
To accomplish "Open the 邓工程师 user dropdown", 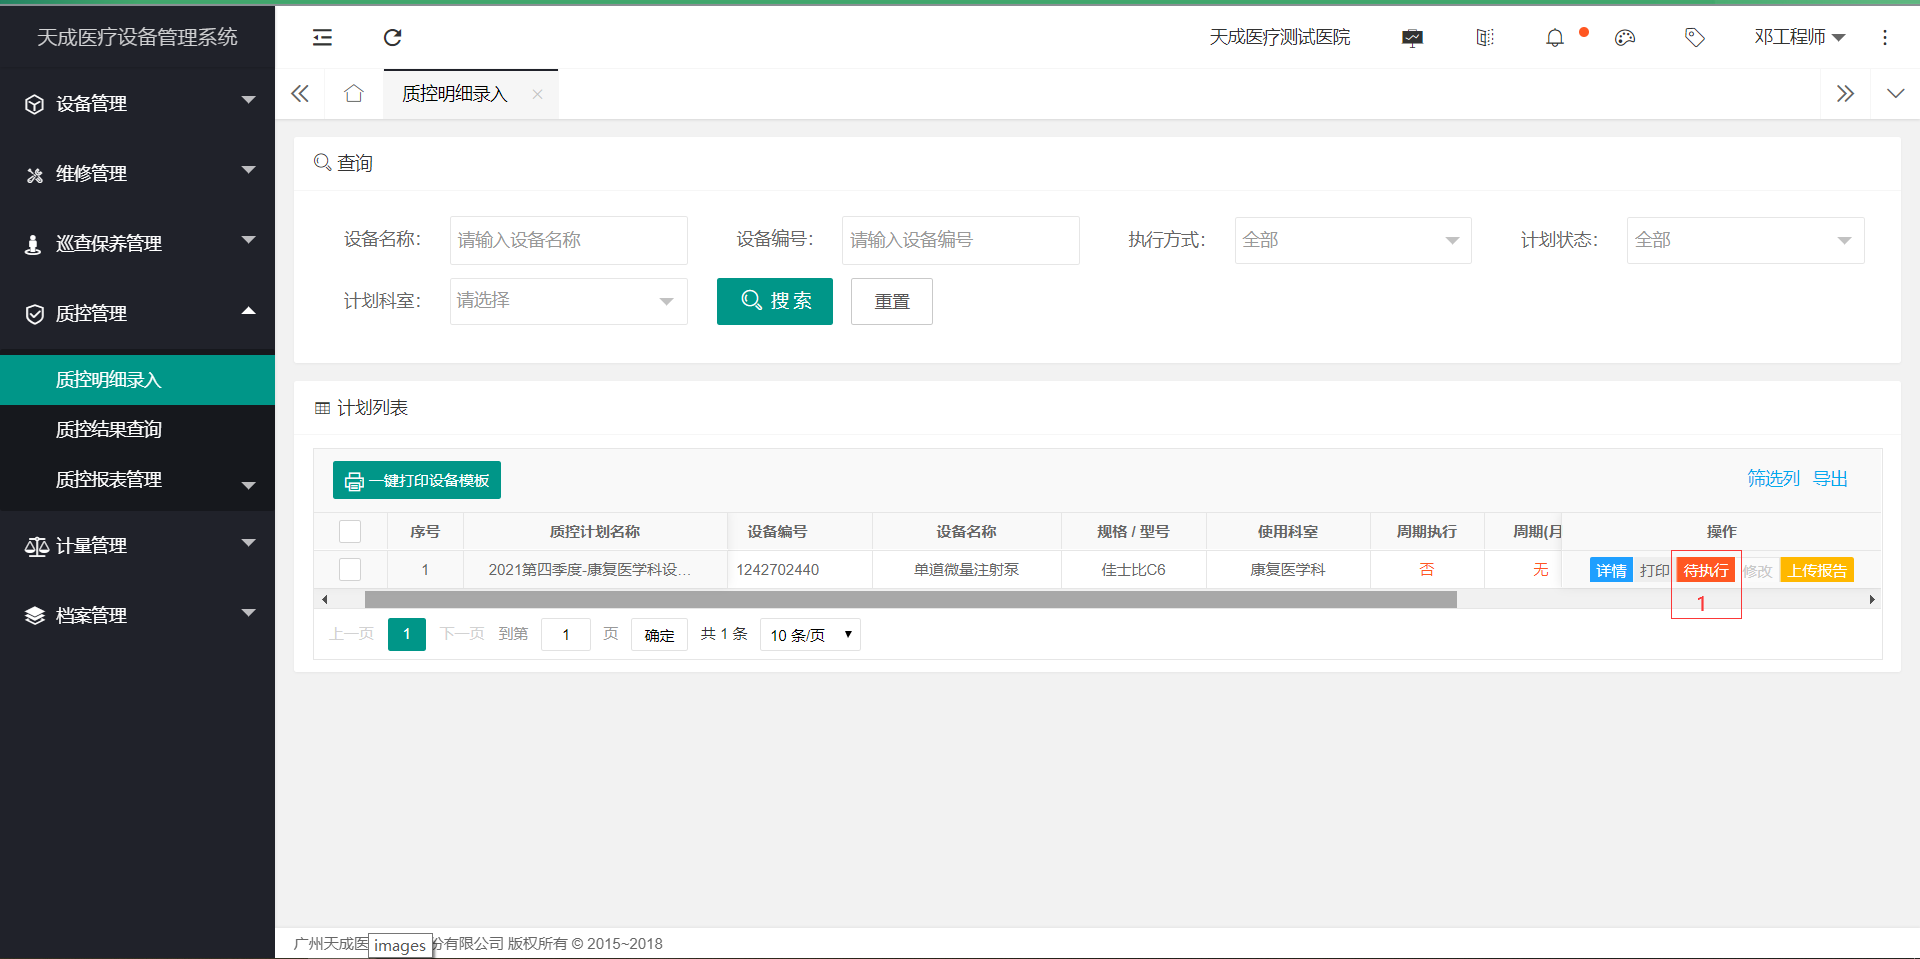I will pos(1799,37).
